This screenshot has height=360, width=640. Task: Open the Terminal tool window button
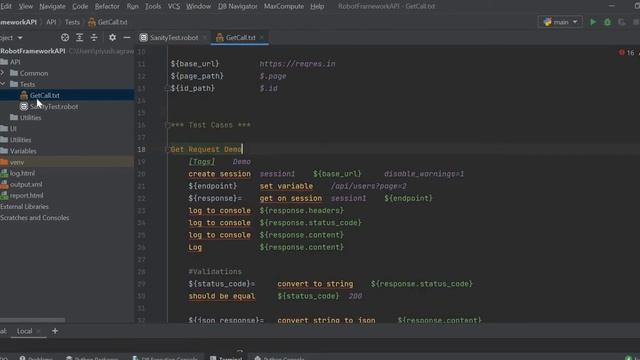click(226, 358)
